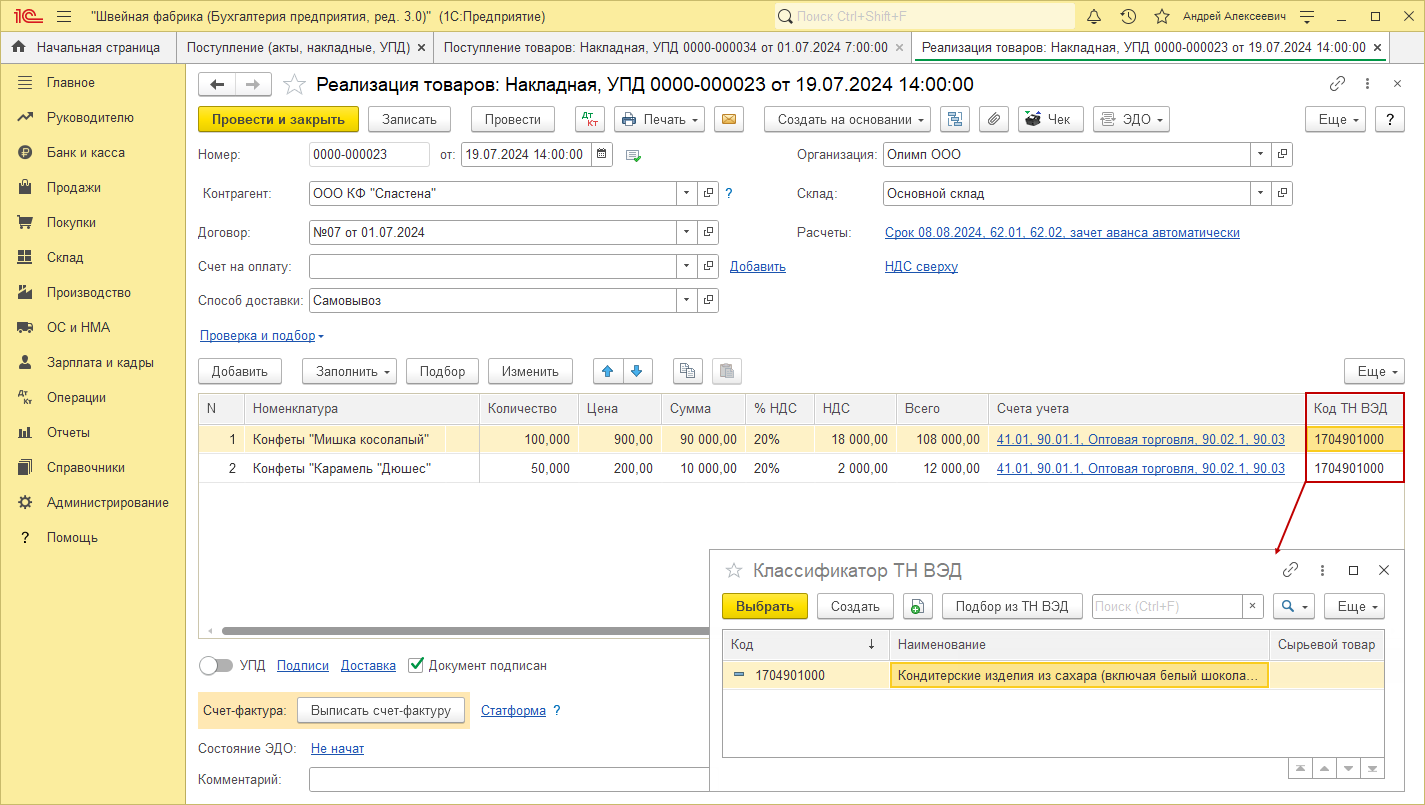Open the Производство section
The width and height of the screenshot is (1425, 805).
[88, 292]
